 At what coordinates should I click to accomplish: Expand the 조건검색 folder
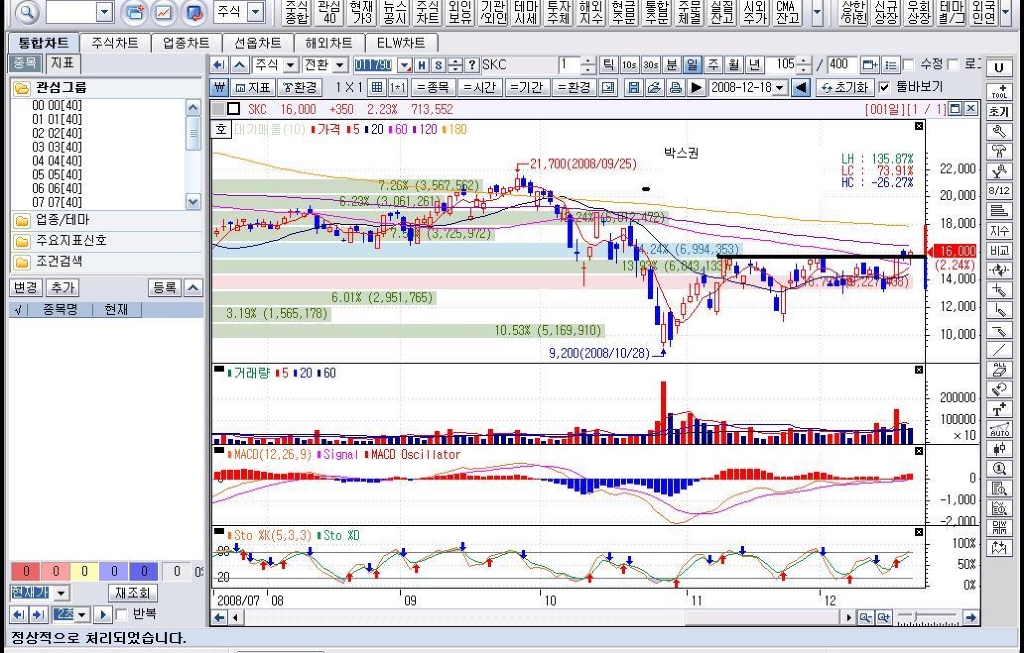coord(106,262)
